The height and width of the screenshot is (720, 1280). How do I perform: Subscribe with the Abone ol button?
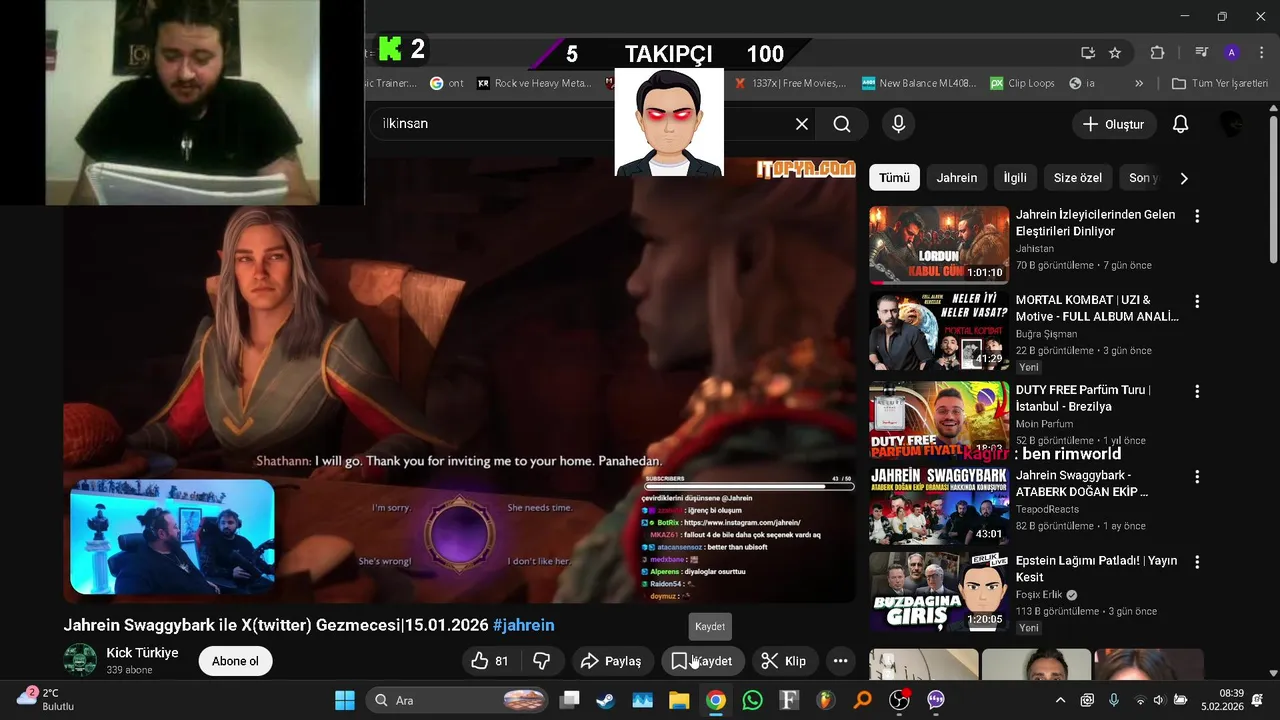(235, 661)
